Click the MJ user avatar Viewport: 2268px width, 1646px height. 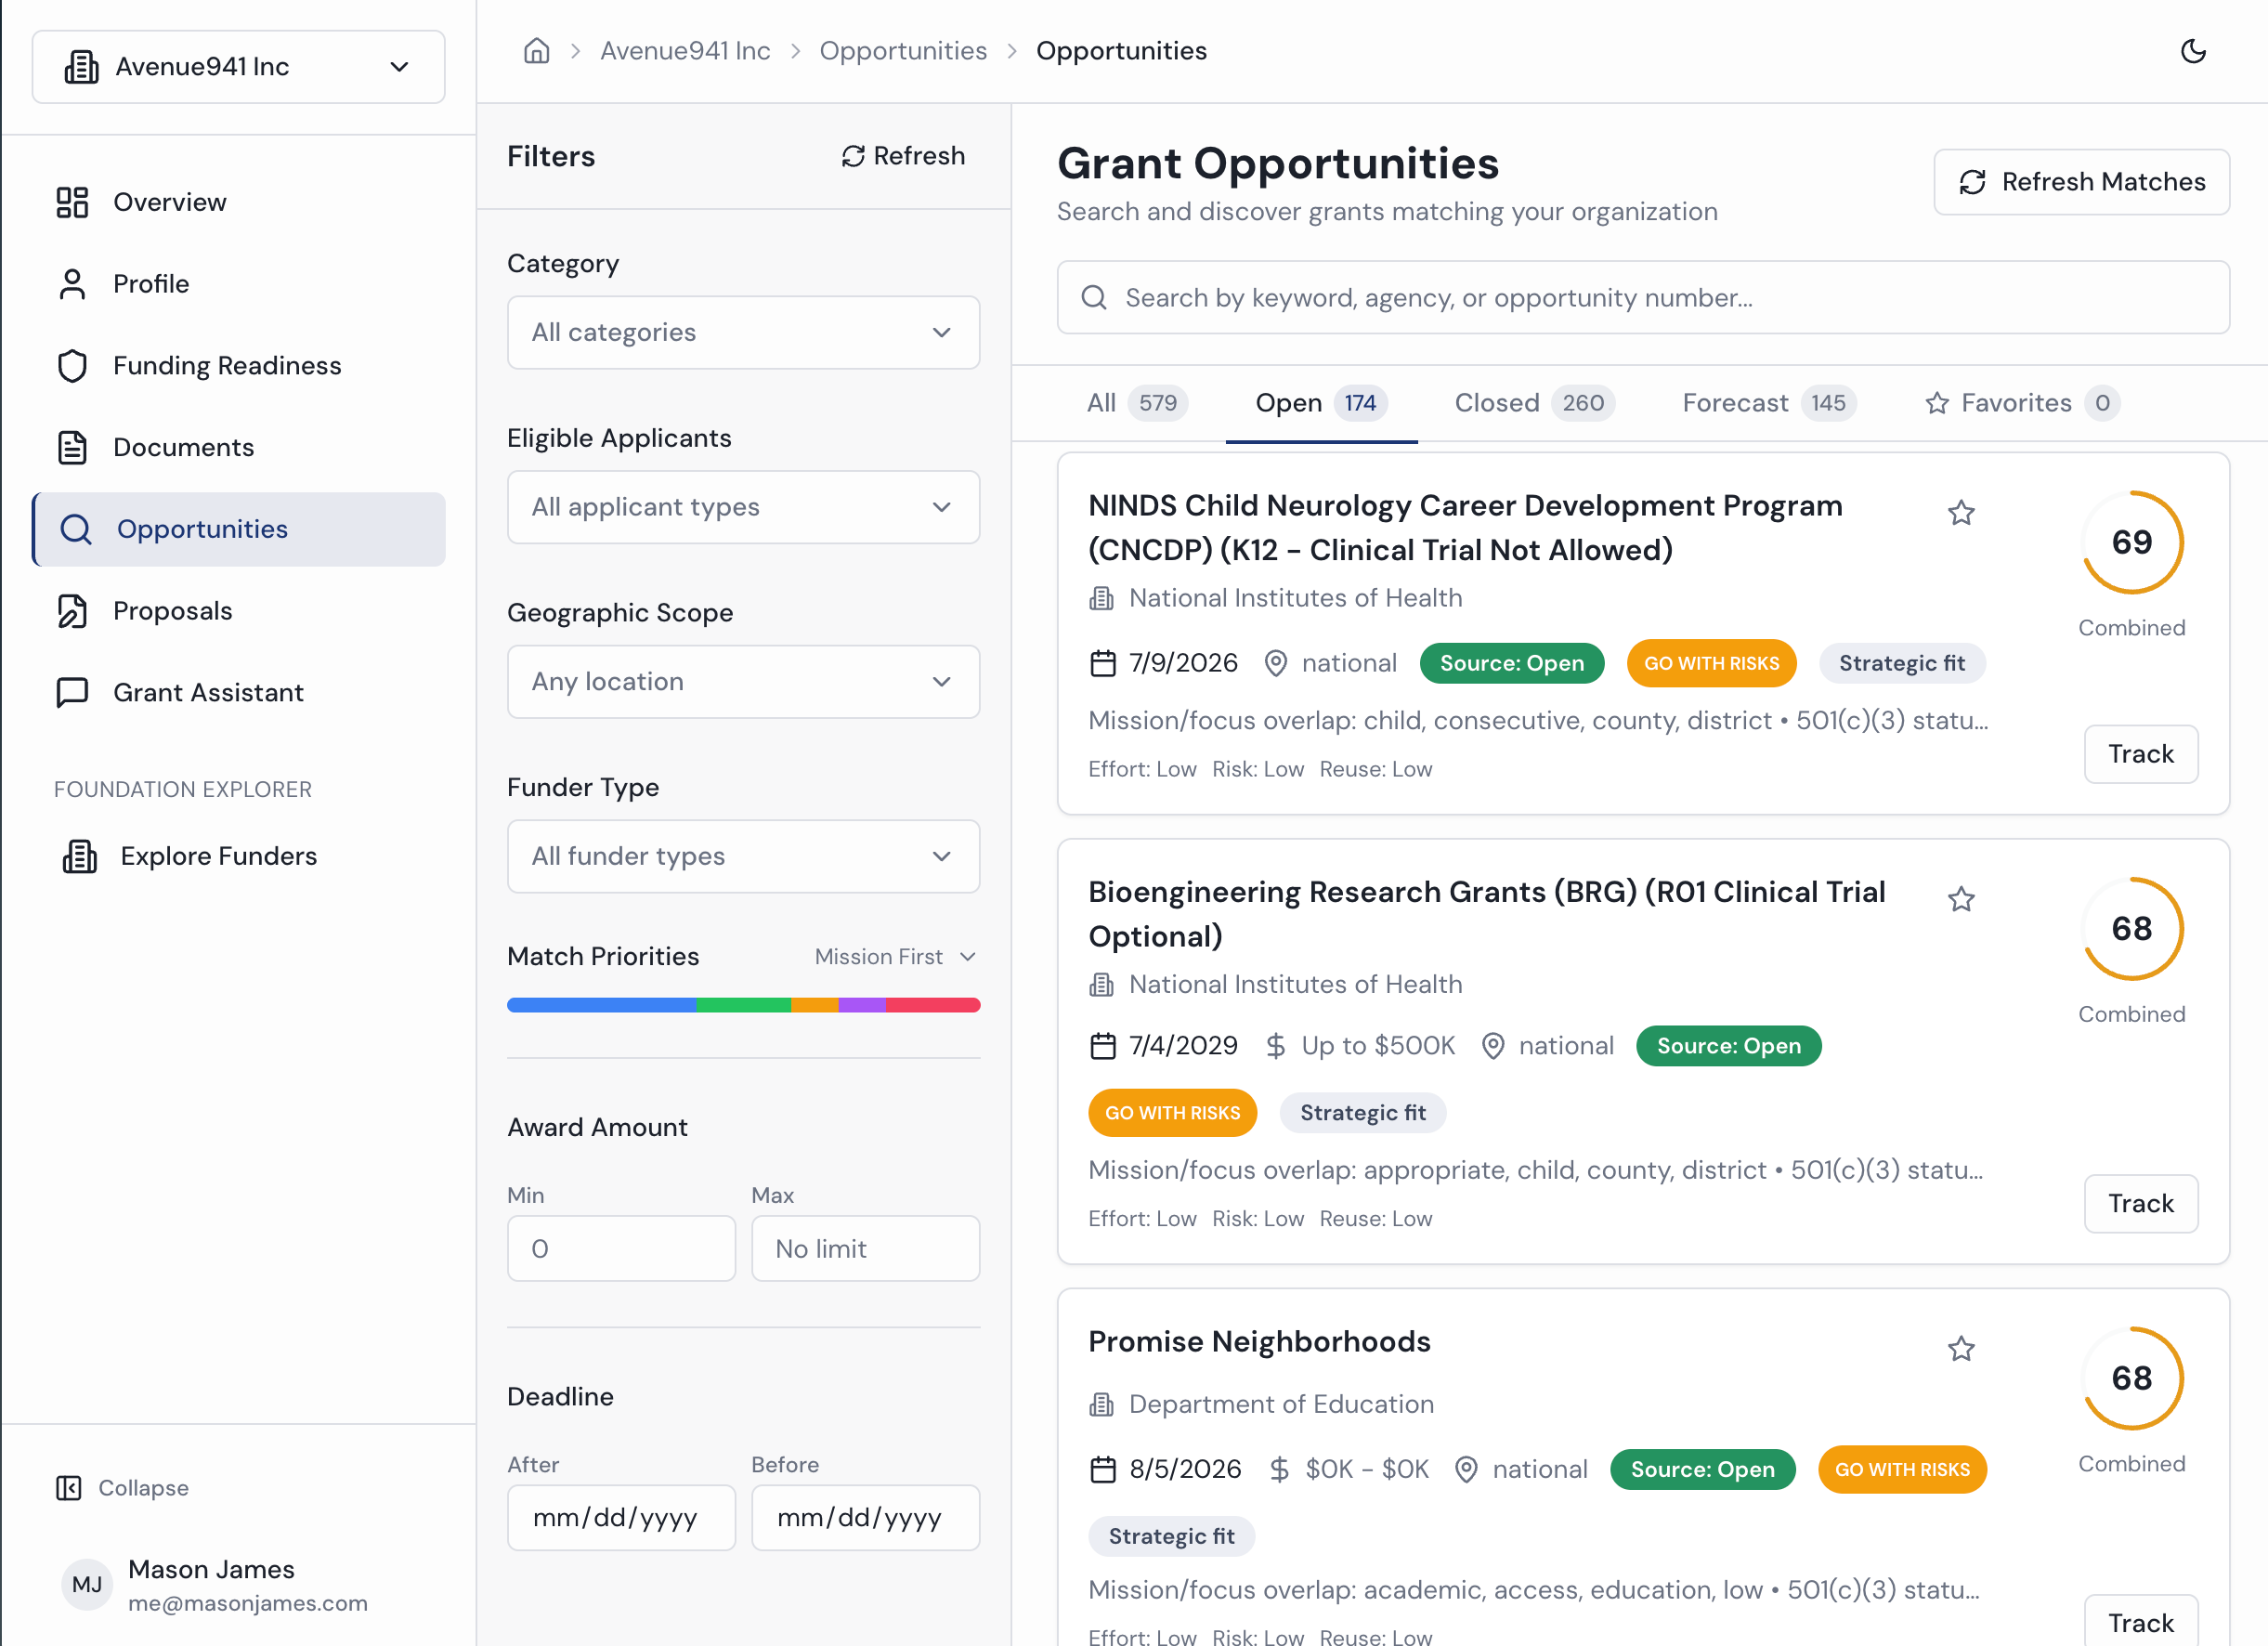point(87,1584)
